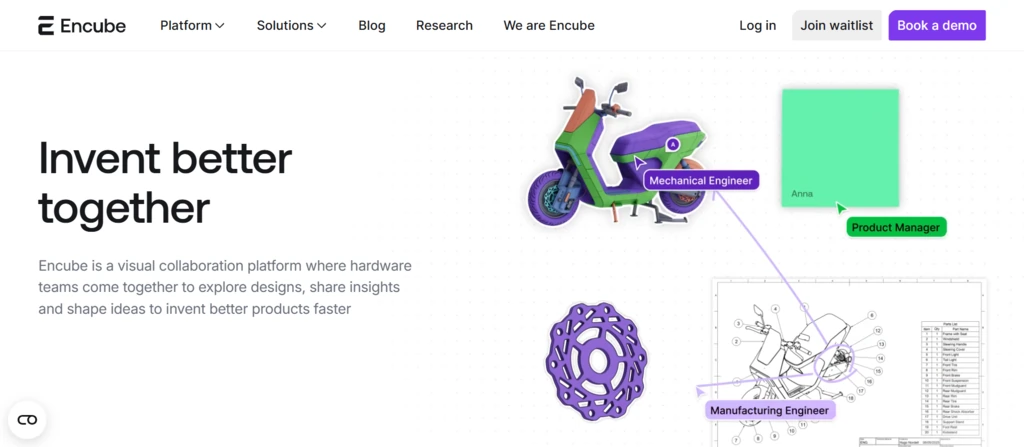
Task: Go to the Research page
Action: (444, 26)
